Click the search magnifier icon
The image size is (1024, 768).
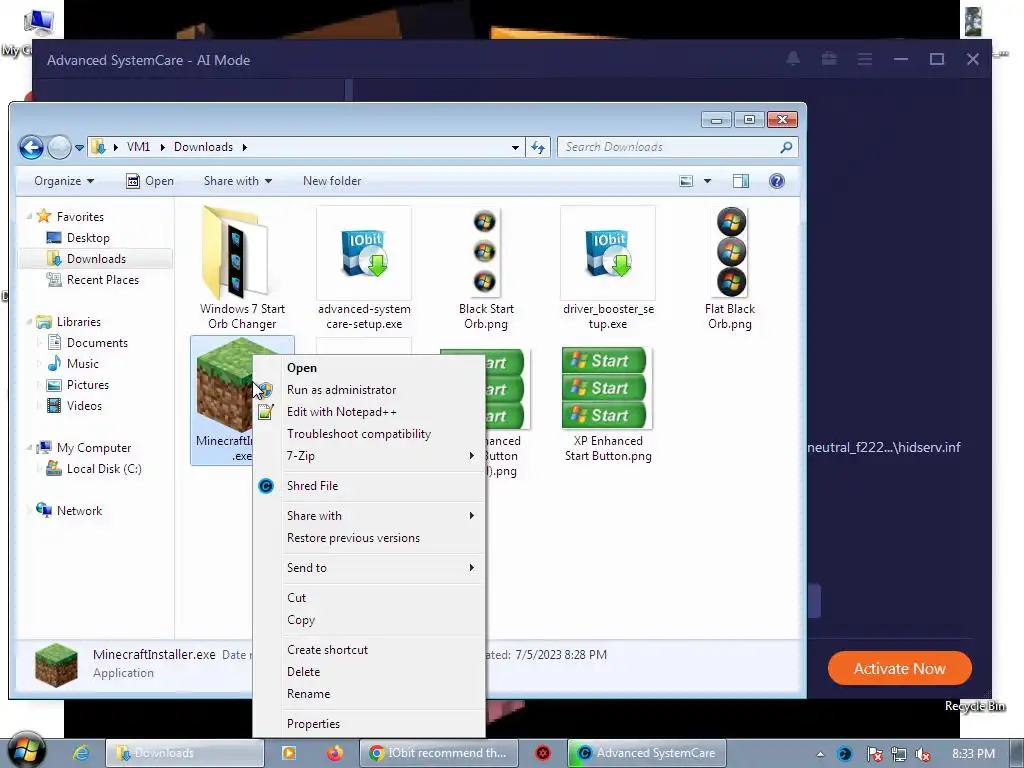[x=786, y=147]
